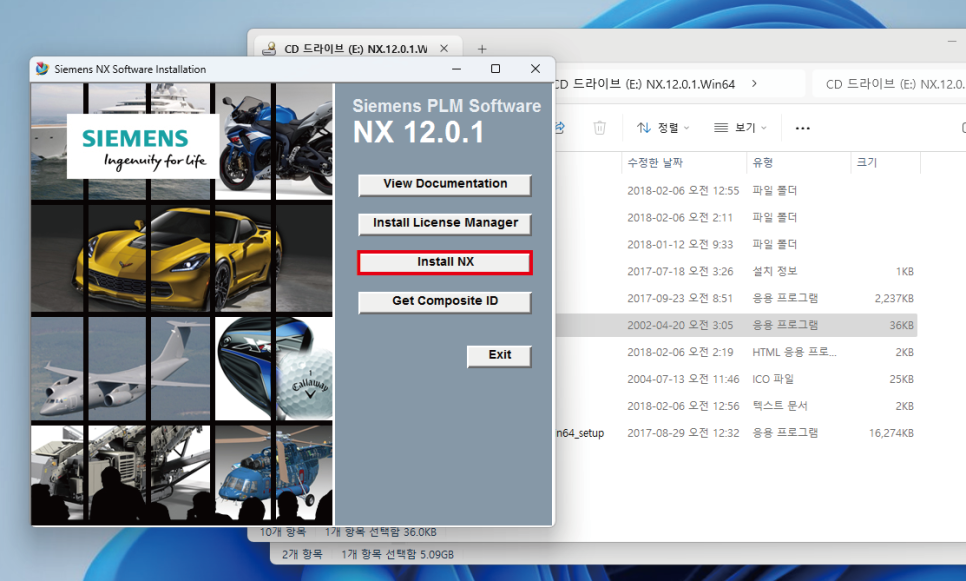Close the CD drive Explorer tab
The width and height of the screenshot is (966, 581).
coord(444,49)
